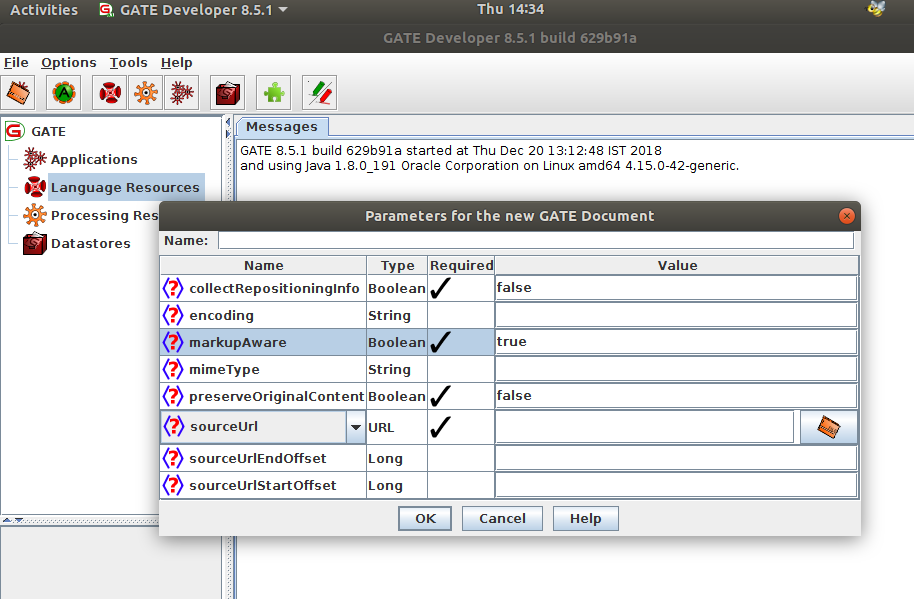Open the sourceUrl file browser icon
Screen dimensions: 914x599
(828, 426)
